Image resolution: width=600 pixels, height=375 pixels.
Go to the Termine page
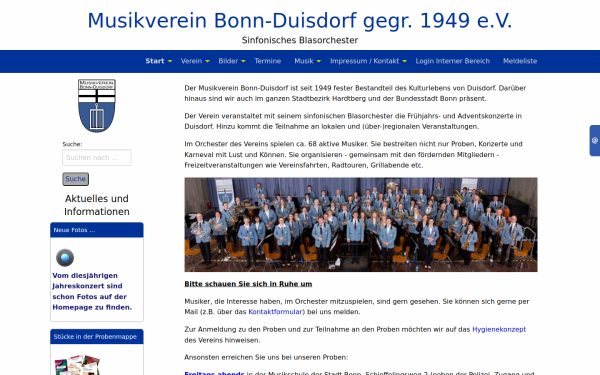click(268, 61)
